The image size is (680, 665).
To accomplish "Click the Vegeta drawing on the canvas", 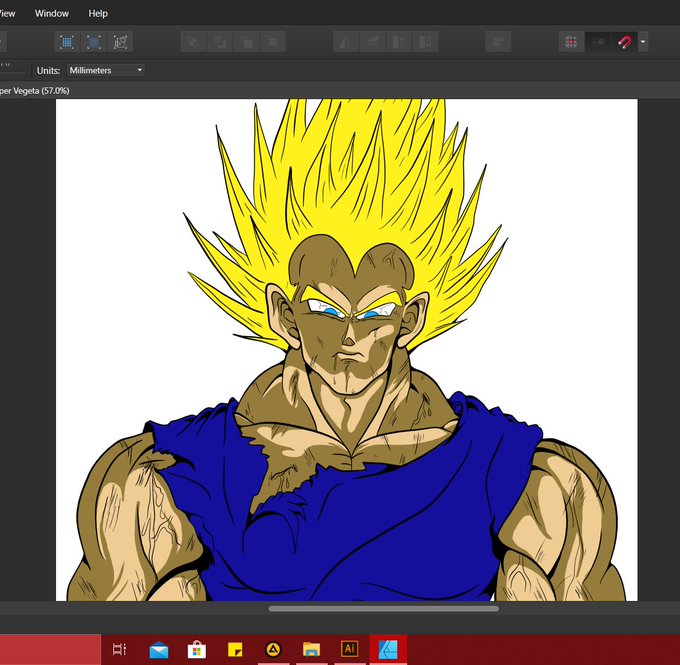I will [347, 350].
